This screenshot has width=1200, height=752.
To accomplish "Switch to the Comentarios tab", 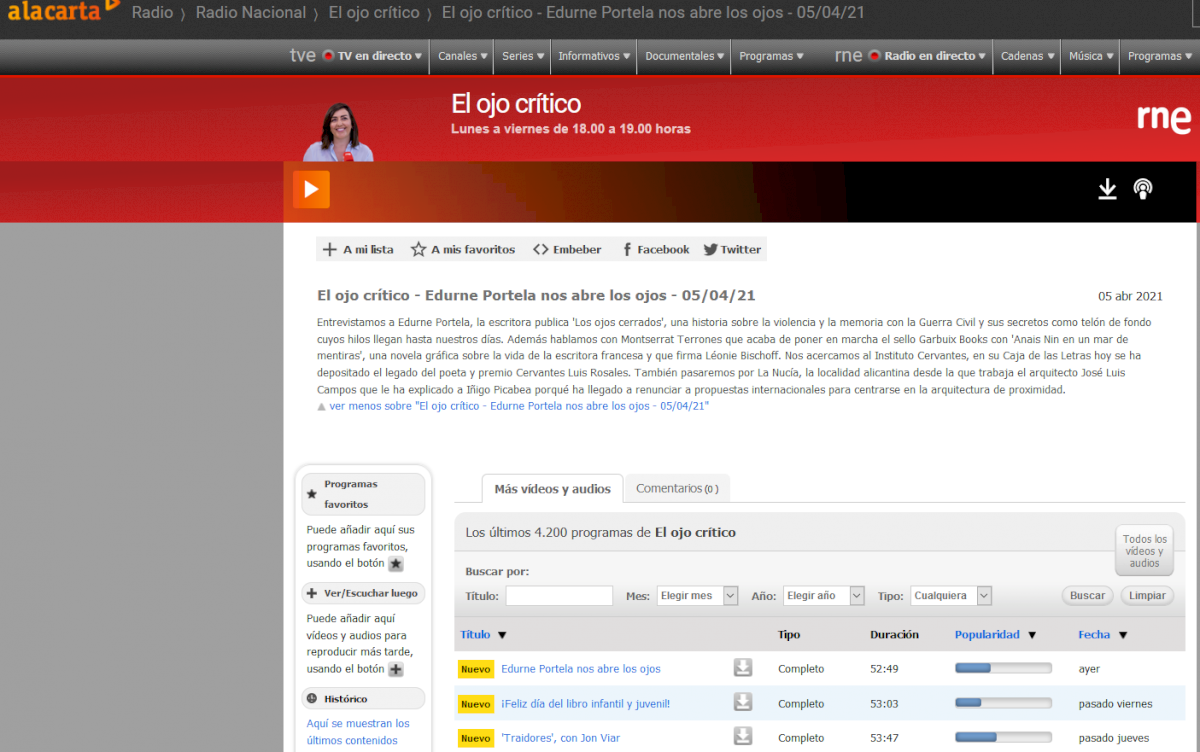I will [x=677, y=488].
